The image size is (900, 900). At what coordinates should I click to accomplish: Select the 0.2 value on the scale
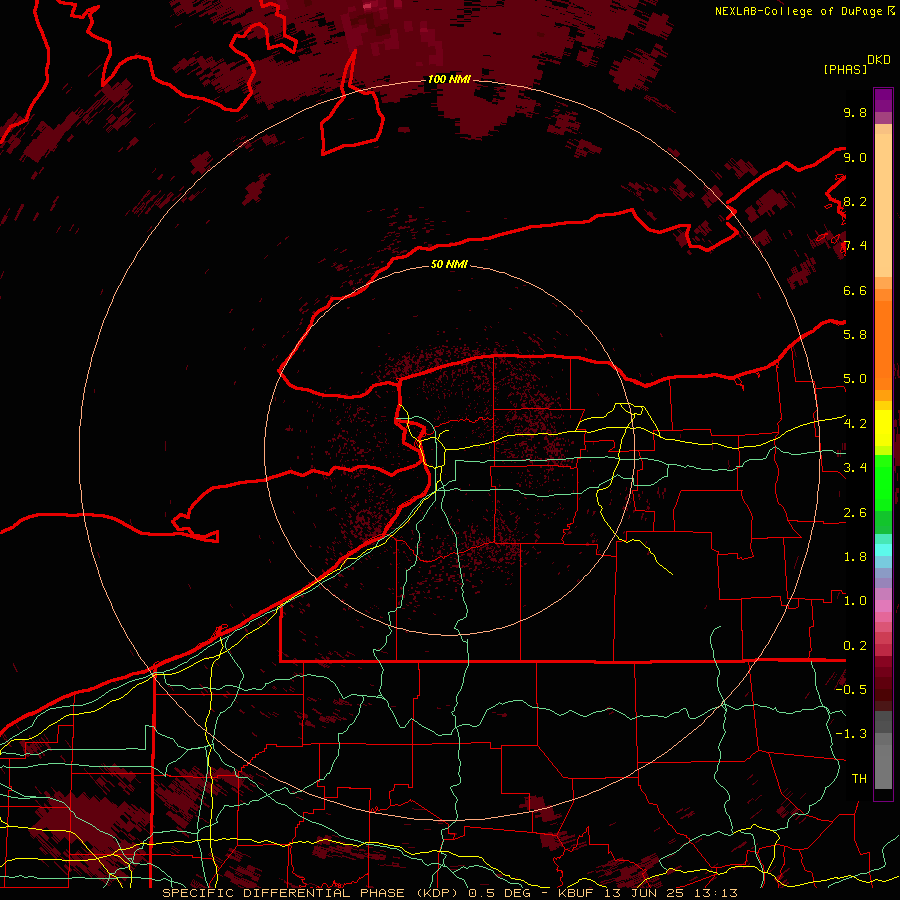click(x=855, y=646)
